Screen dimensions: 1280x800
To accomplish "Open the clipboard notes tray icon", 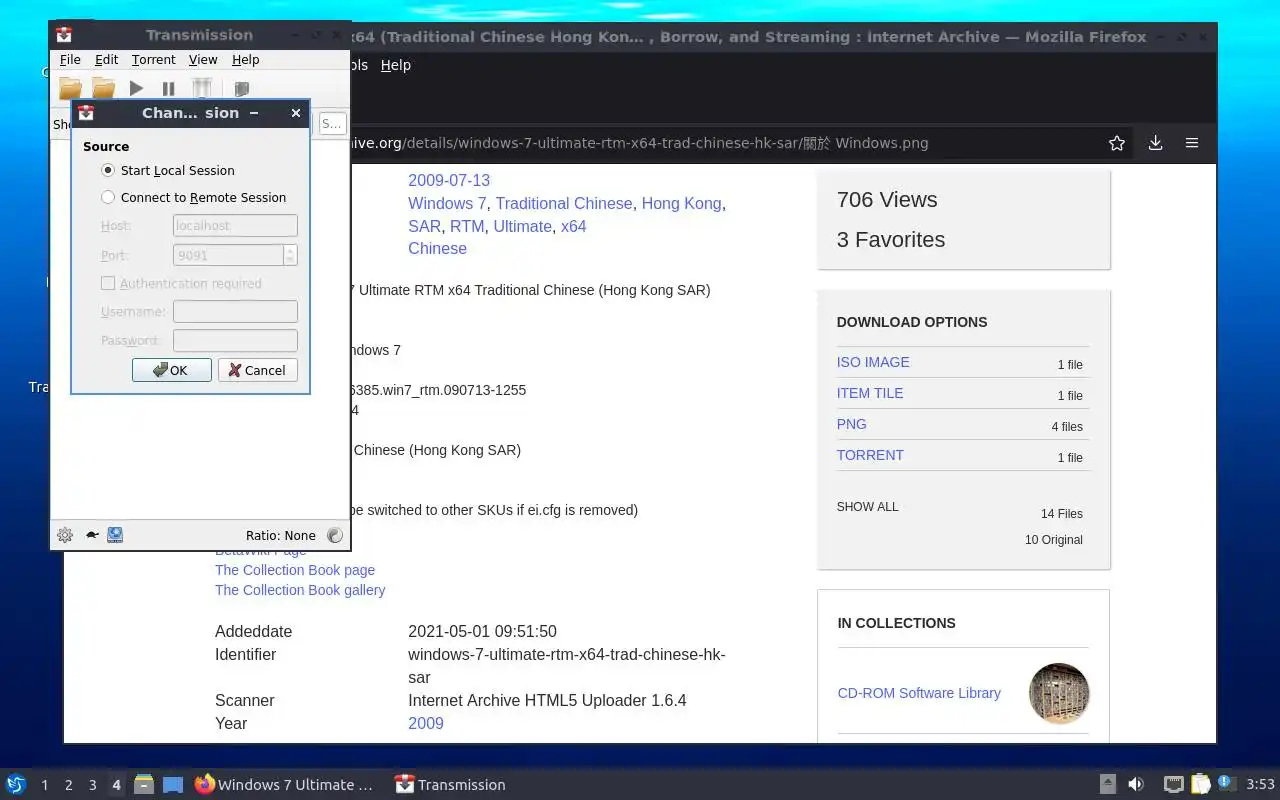I will click(1201, 784).
